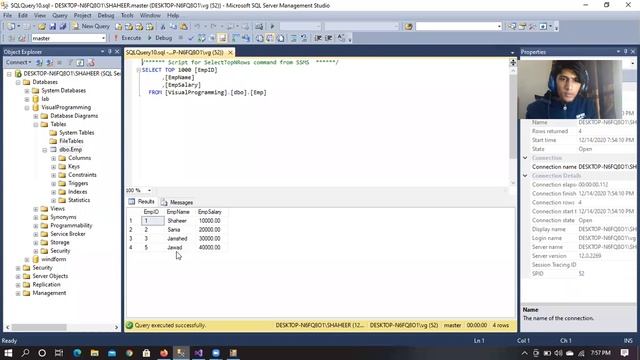
Task: Collapse the dbo.Emp table node
Action: [45, 150]
